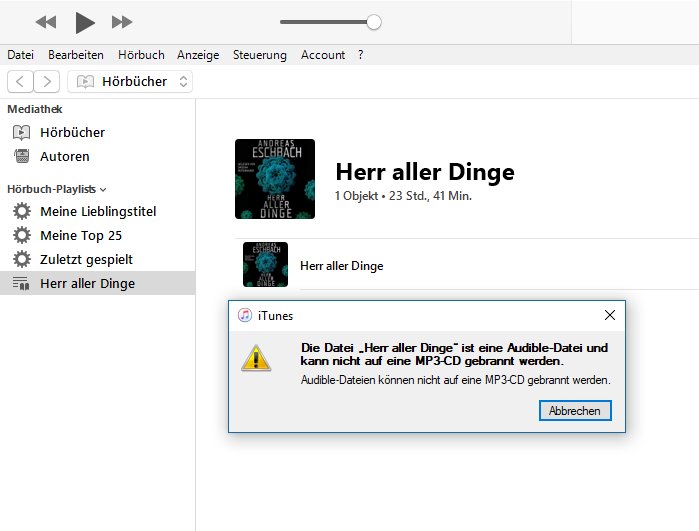Click the book icon beside sidebar Hörbücher
The width and height of the screenshot is (699, 531).
coord(21,132)
